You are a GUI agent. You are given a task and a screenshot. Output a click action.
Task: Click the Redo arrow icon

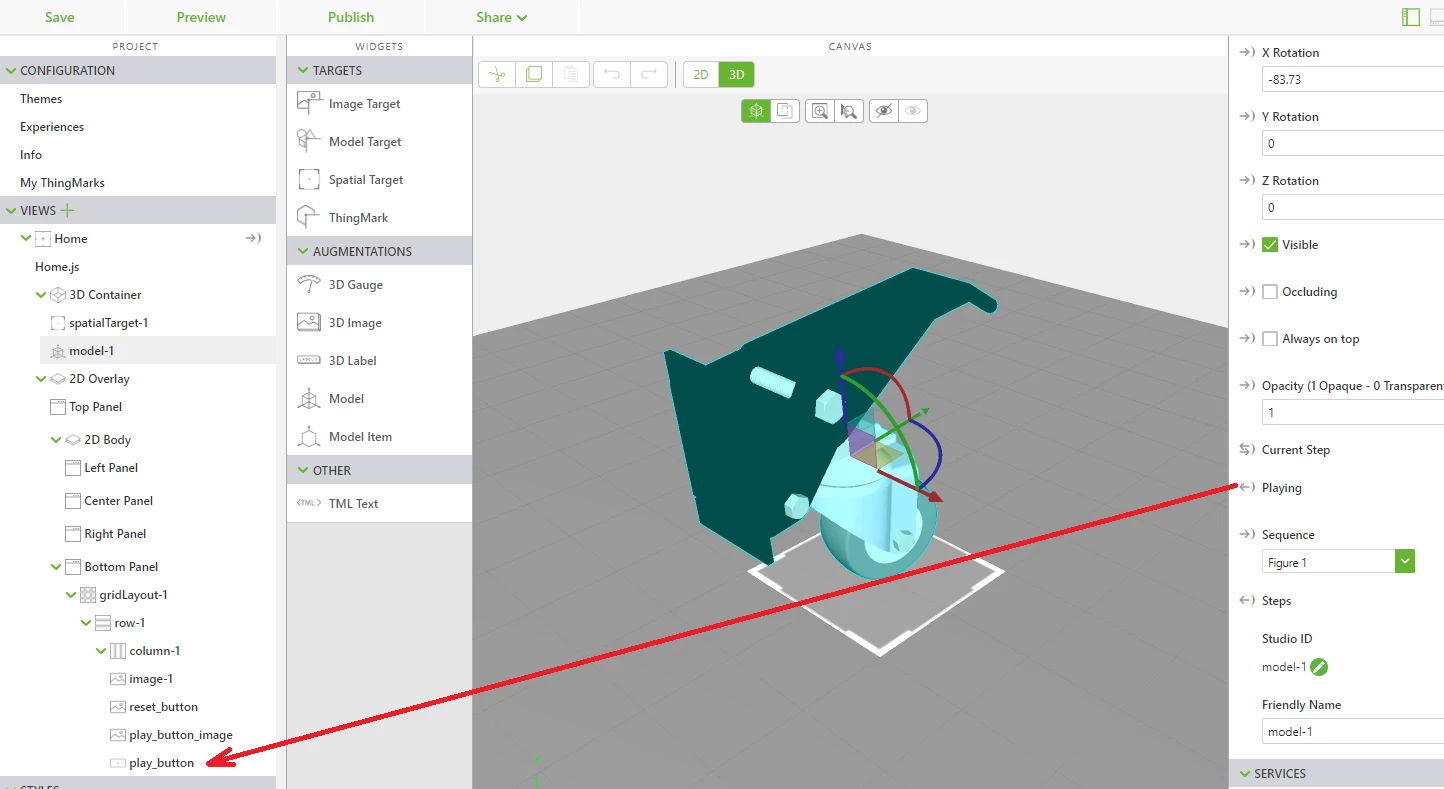(649, 75)
